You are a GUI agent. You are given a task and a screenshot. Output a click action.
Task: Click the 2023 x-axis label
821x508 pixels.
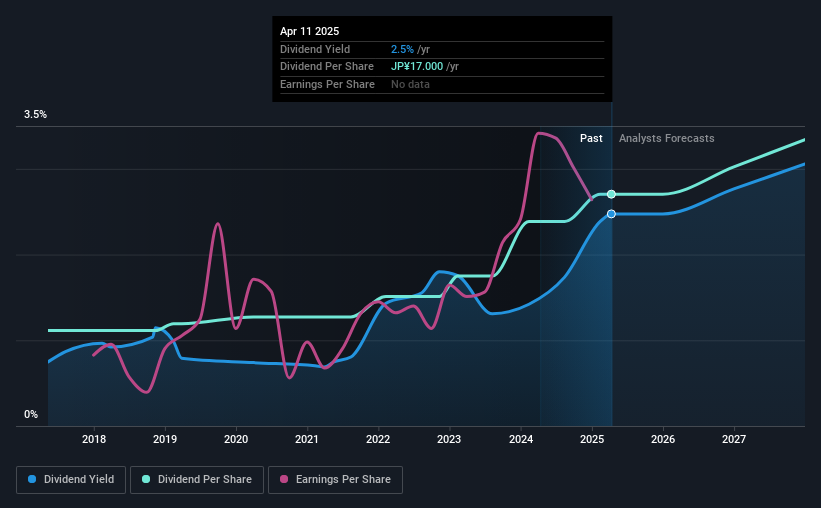coord(449,439)
